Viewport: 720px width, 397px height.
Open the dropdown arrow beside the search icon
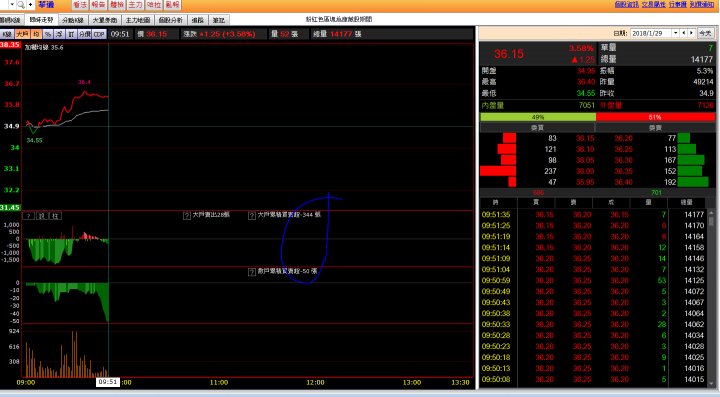[x=12, y=5]
